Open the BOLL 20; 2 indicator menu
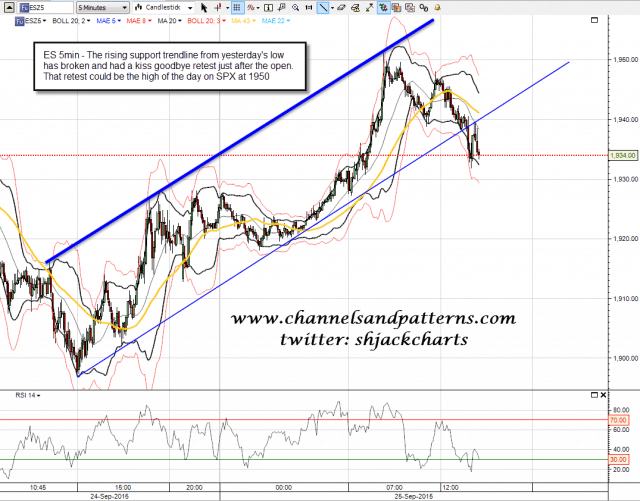This screenshot has width=640, height=501. coord(71,20)
